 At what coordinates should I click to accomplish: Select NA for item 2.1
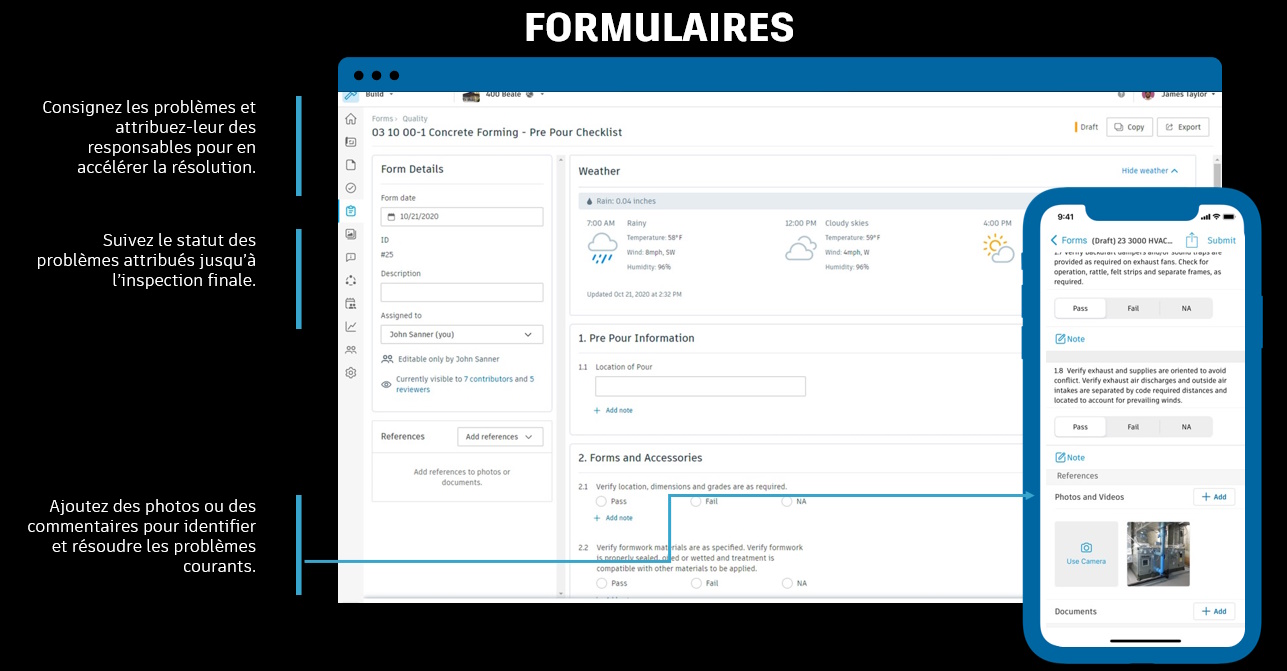[x=787, y=501]
